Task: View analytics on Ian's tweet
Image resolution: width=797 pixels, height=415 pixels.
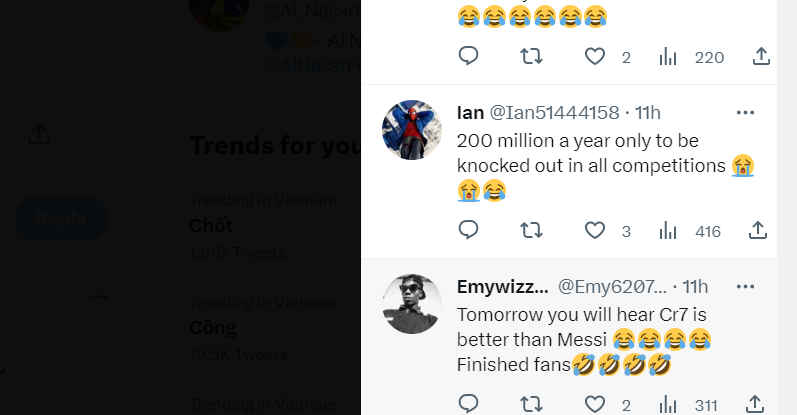Action: pos(669,231)
